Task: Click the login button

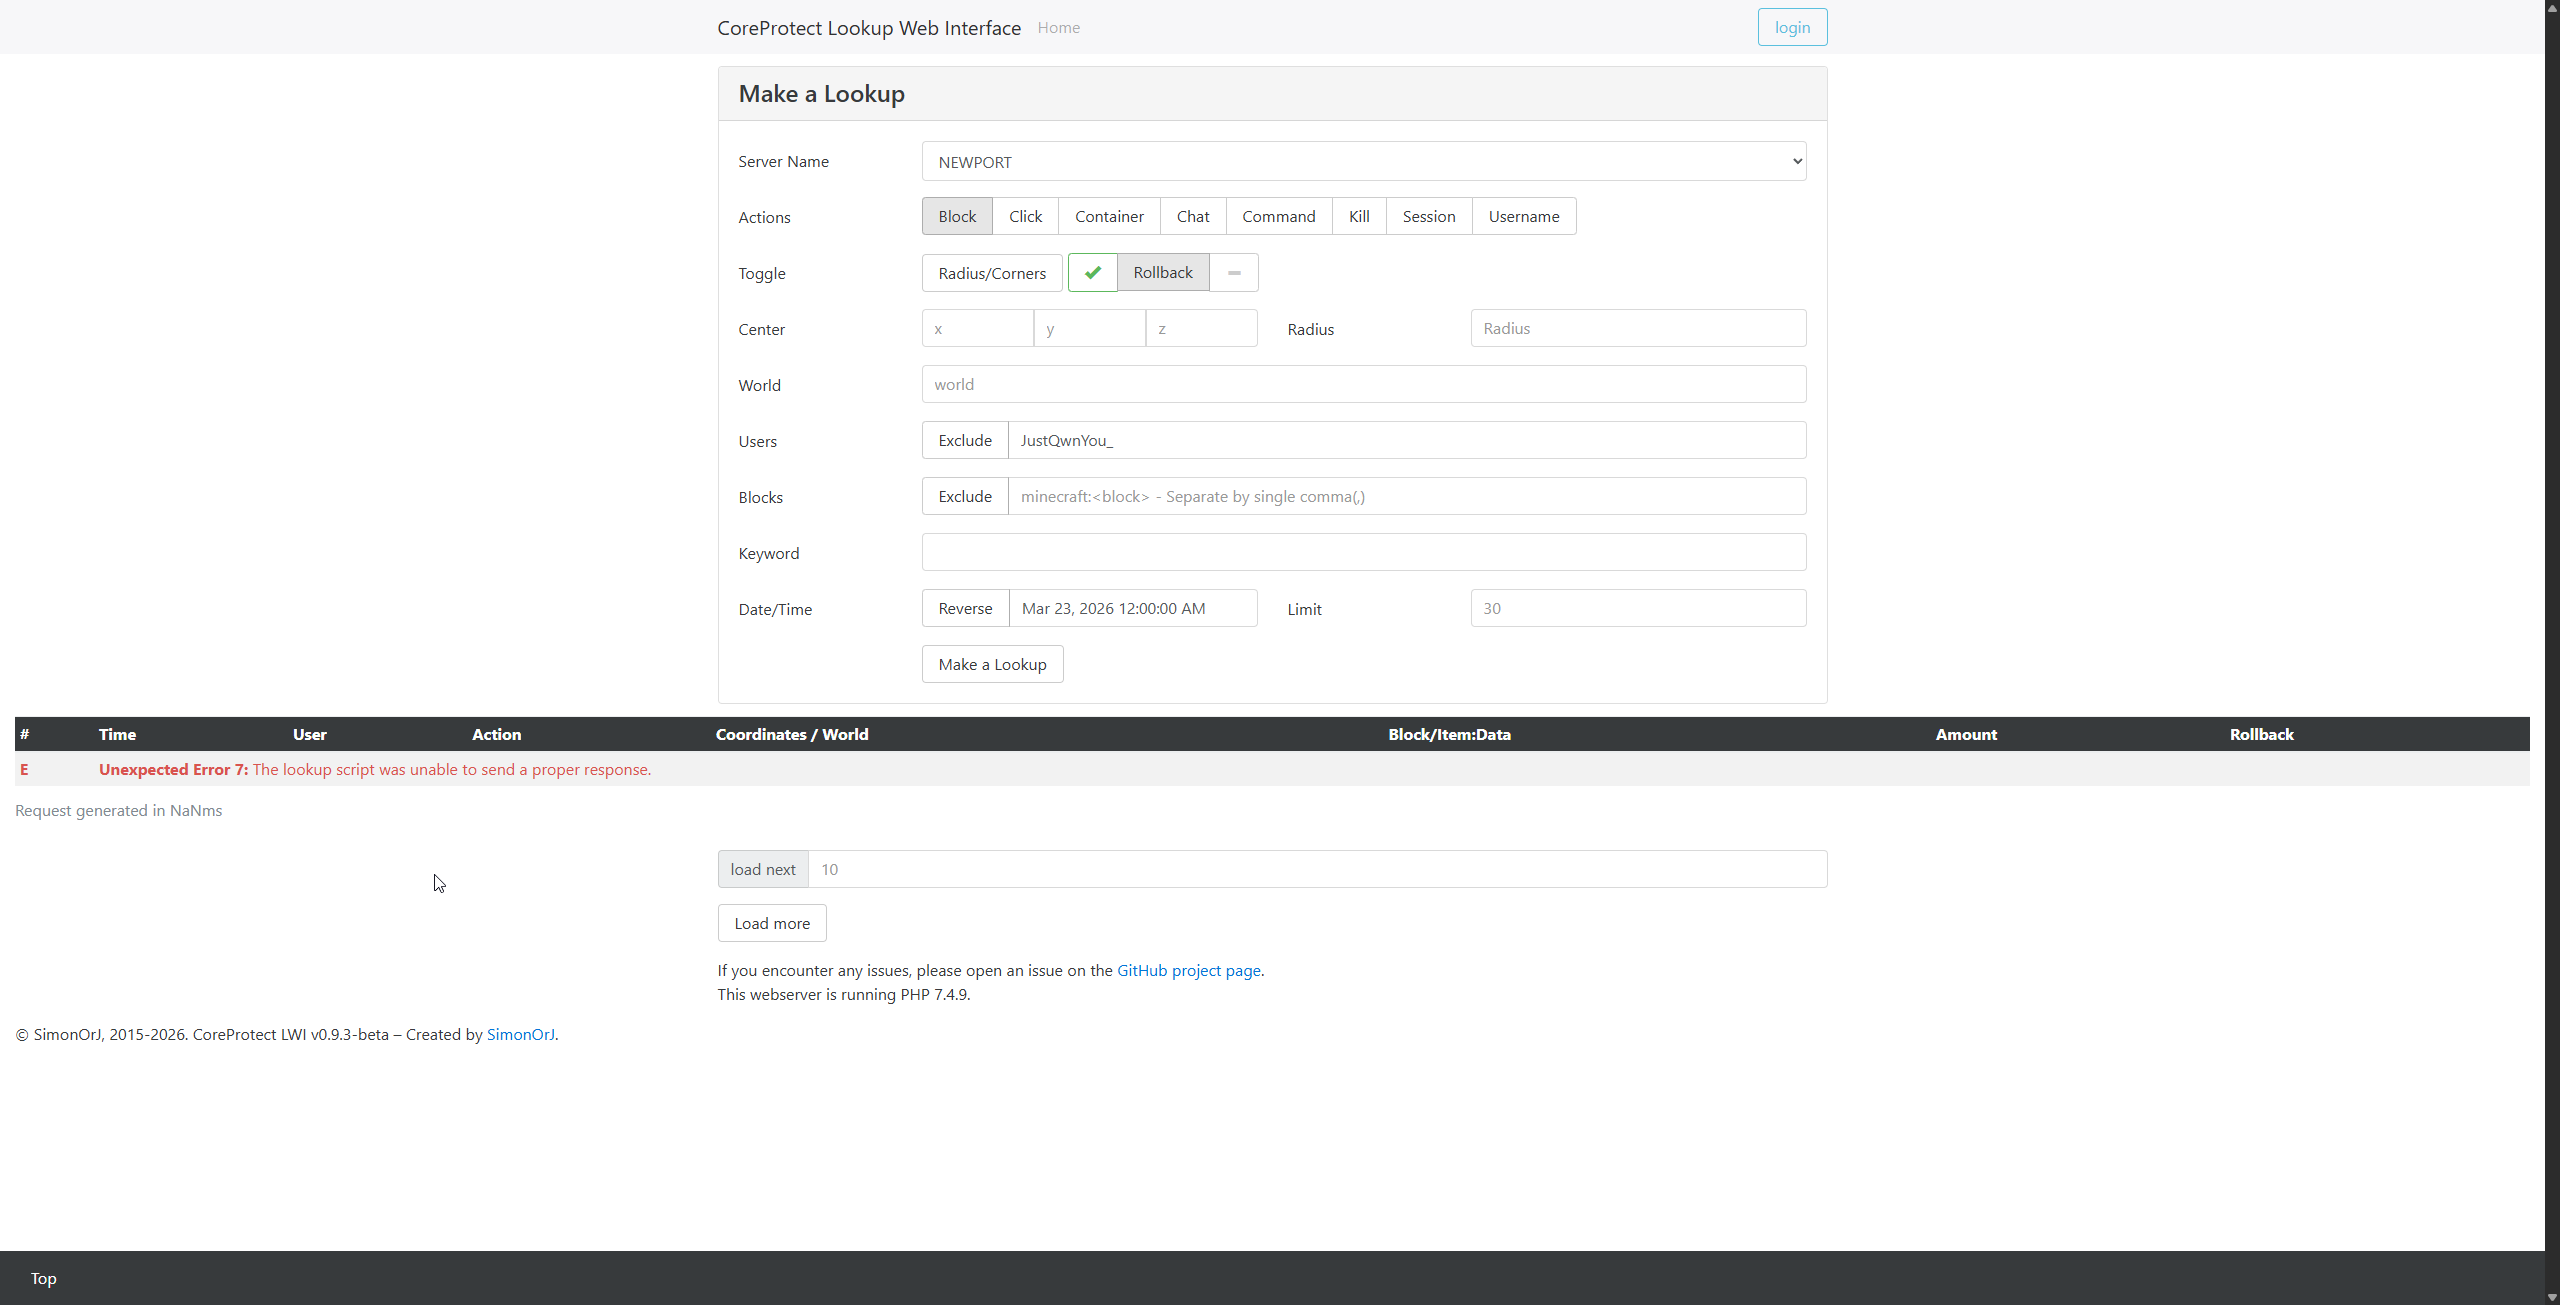Action: 1792,28
